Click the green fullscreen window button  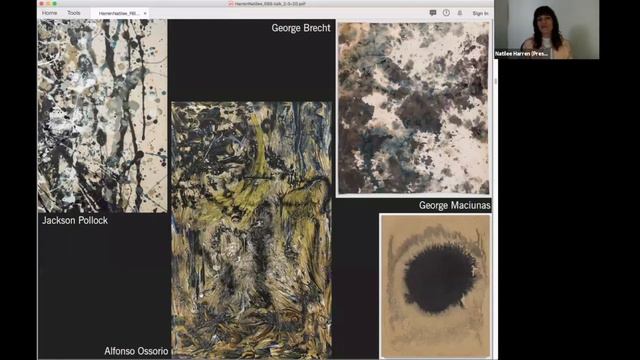[55, 4]
